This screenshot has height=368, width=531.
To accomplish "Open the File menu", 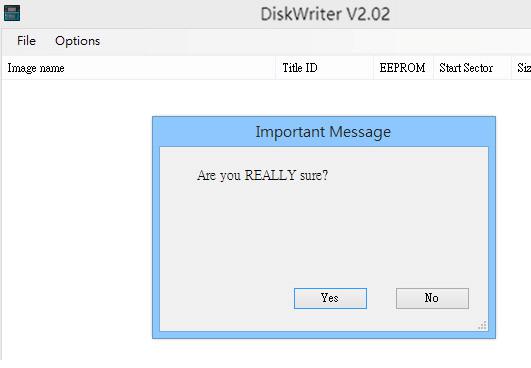I will [26, 41].
